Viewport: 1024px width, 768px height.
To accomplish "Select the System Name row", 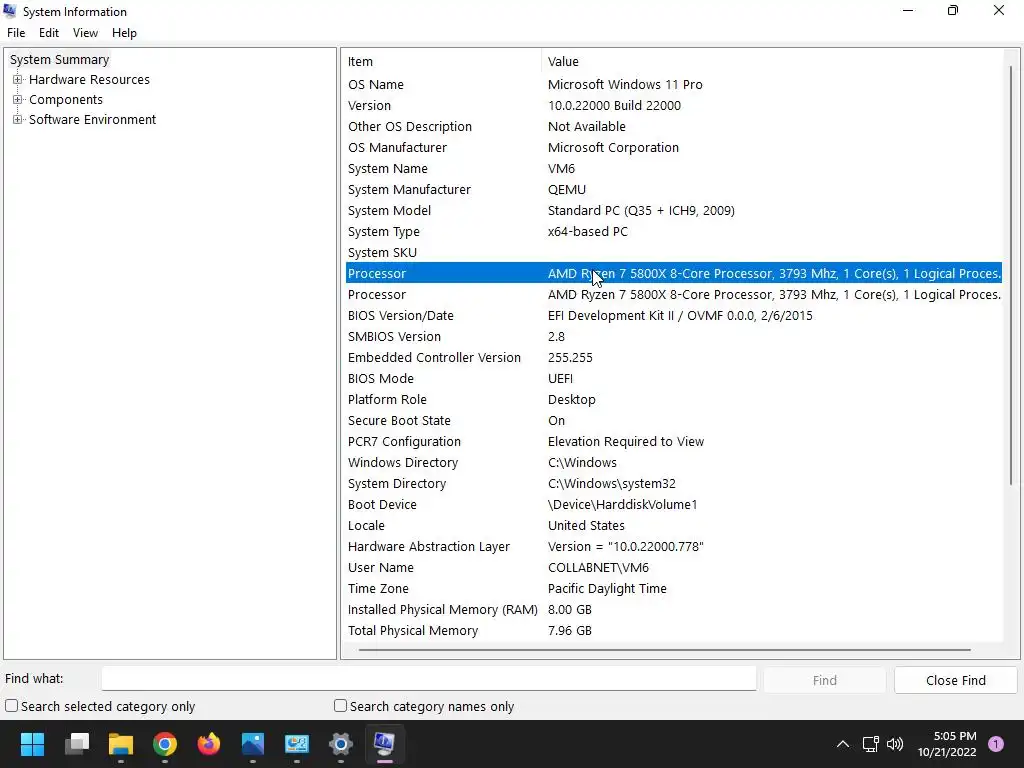I will pyautogui.click(x=674, y=168).
